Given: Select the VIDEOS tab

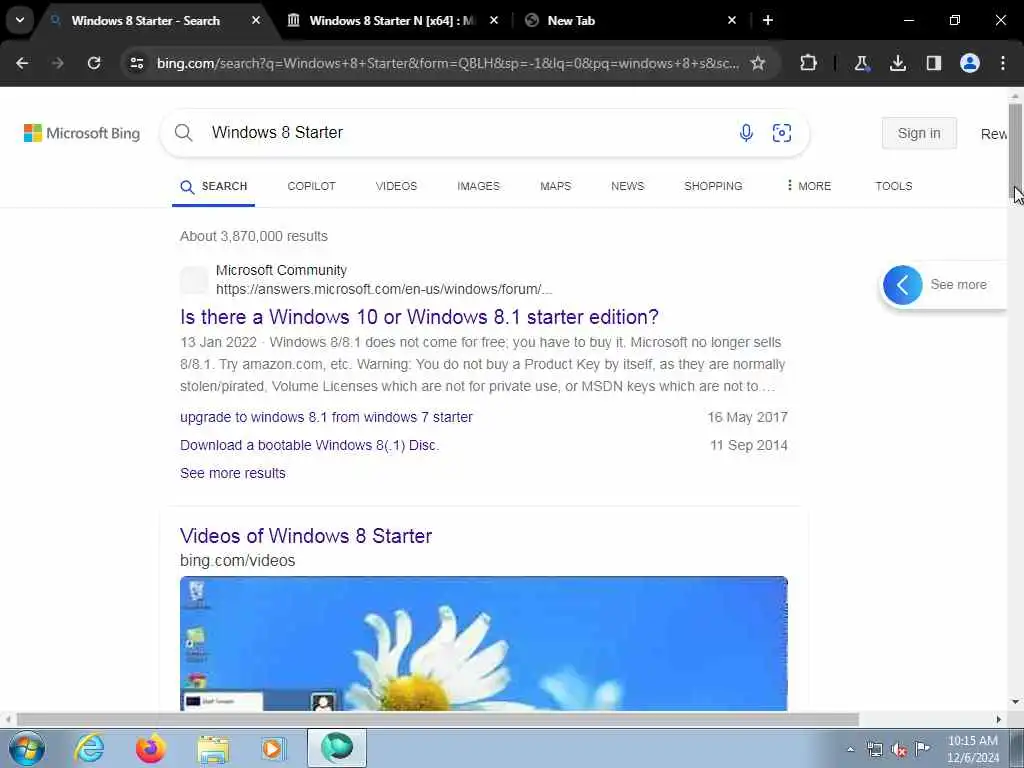Looking at the screenshot, I should (x=396, y=186).
